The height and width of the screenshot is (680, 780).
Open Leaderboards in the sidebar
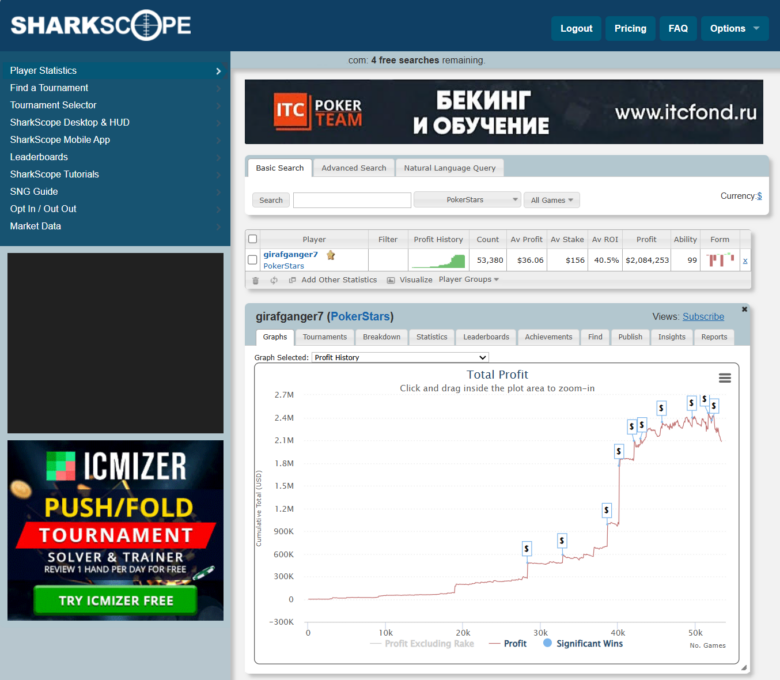115,157
